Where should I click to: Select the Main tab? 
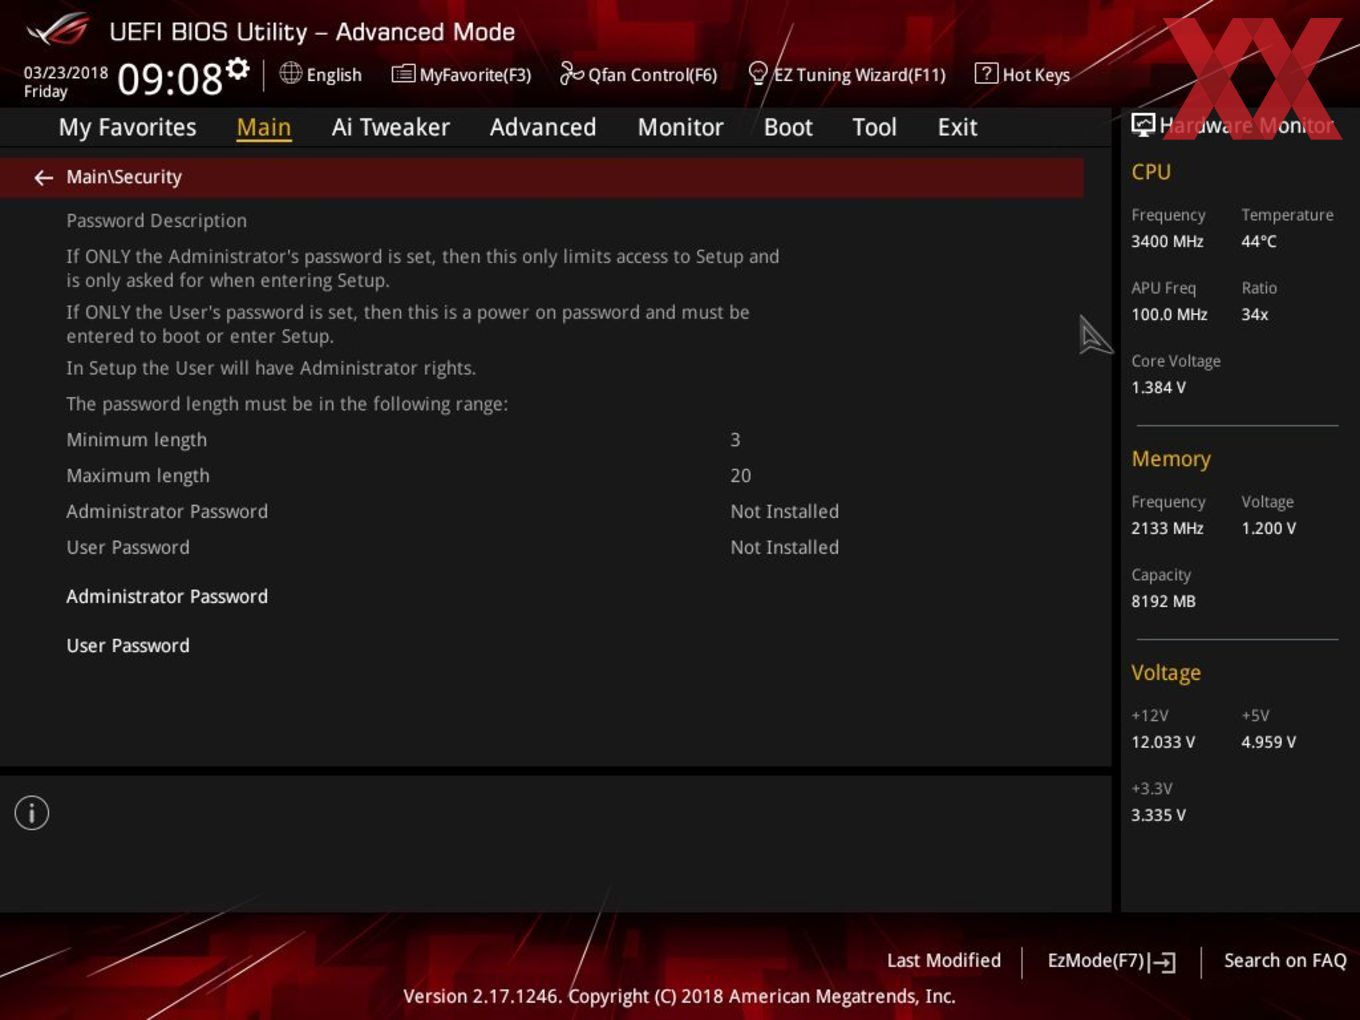pyautogui.click(x=264, y=127)
